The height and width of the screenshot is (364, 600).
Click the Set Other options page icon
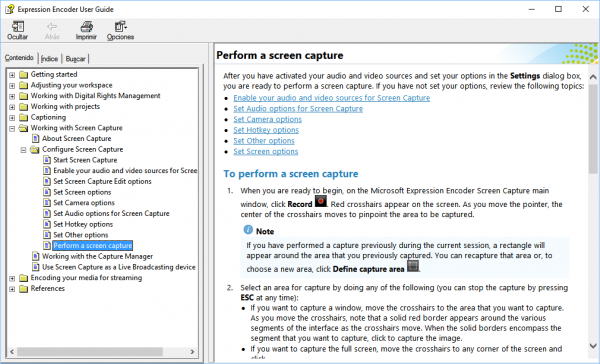[47, 235]
